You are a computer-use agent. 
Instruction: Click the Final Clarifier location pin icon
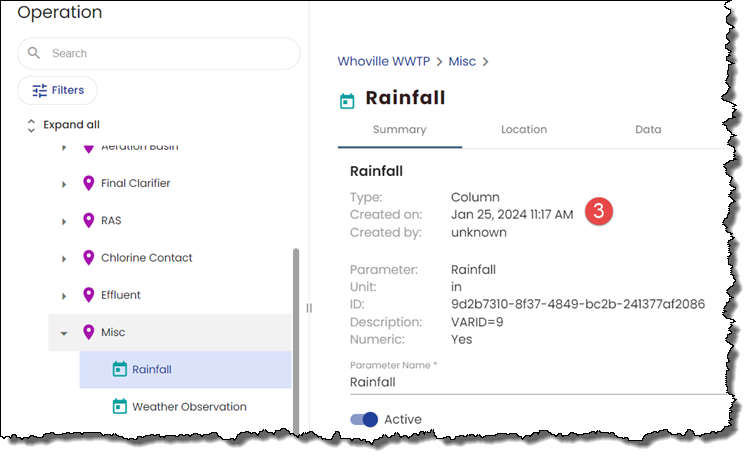click(88, 184)
